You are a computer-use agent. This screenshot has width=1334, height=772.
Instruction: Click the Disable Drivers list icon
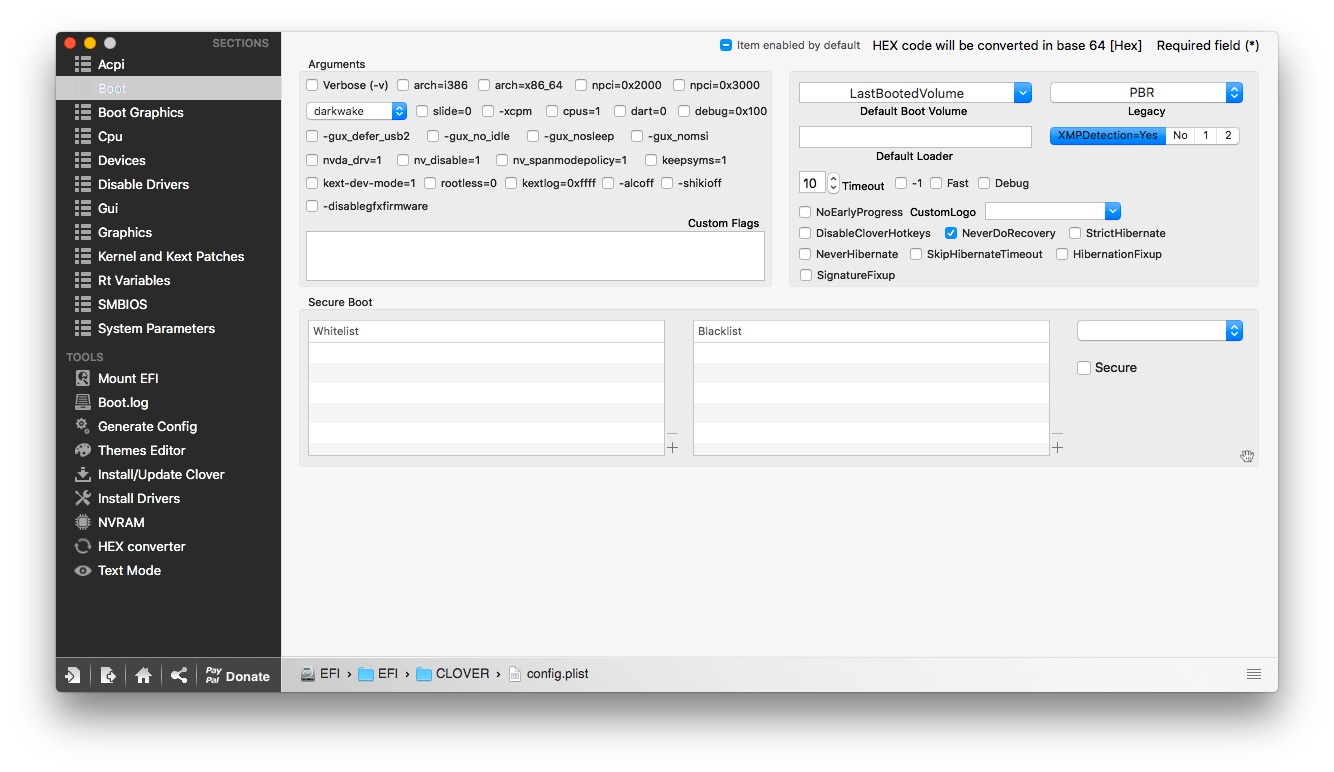point(83,184)
